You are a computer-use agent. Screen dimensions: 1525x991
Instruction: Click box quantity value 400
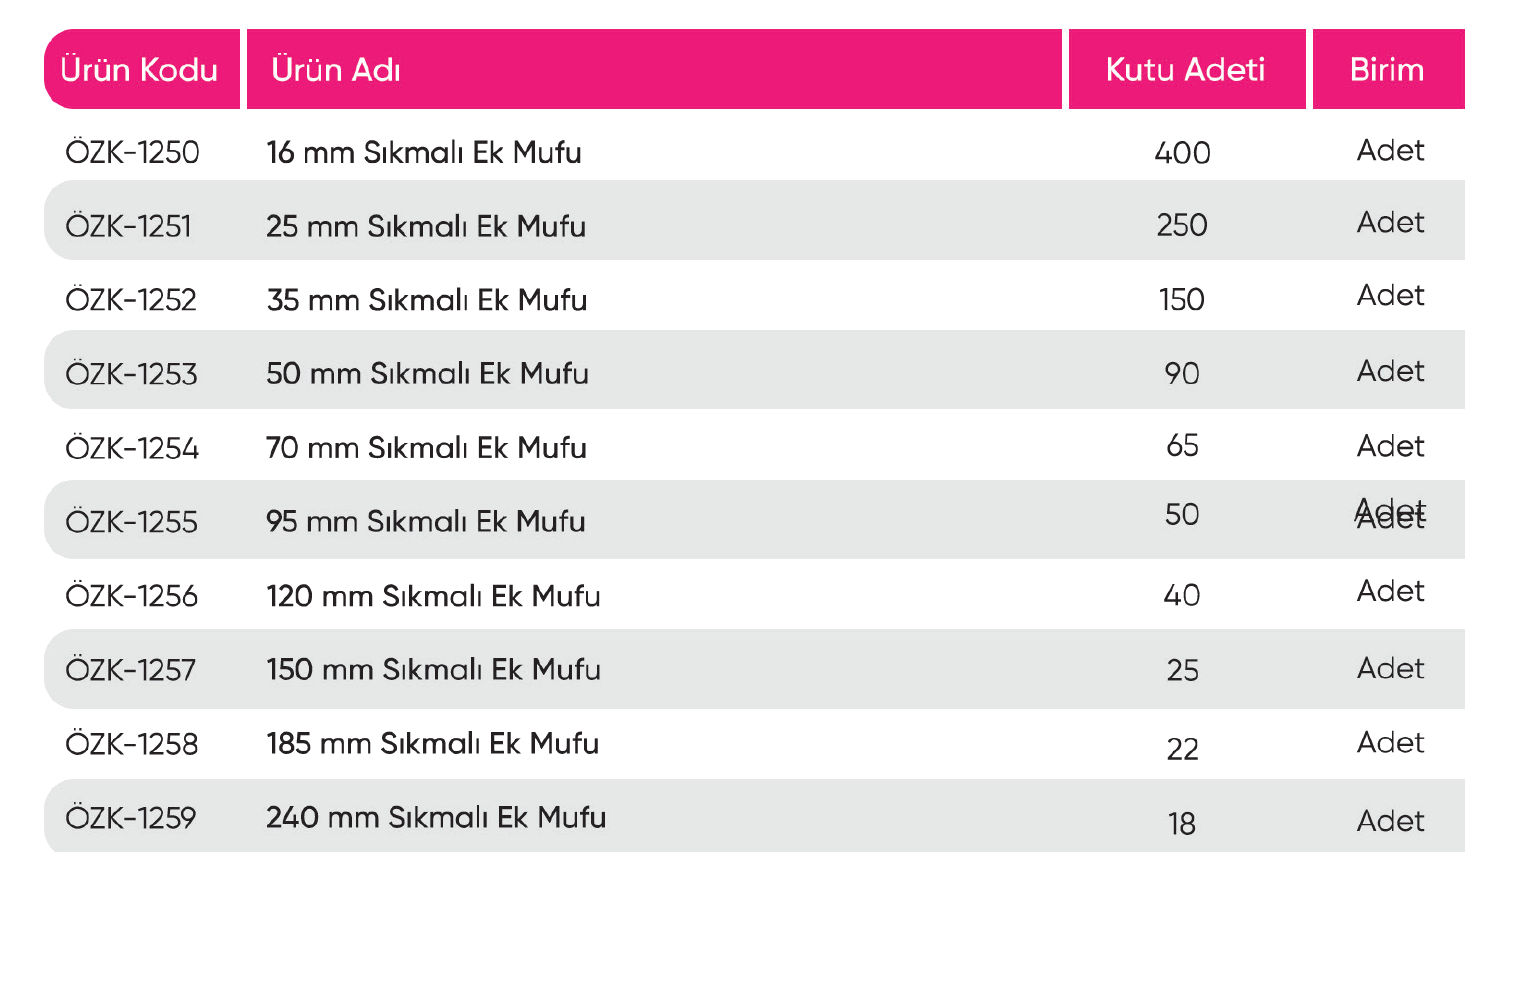coord(1182,153)
